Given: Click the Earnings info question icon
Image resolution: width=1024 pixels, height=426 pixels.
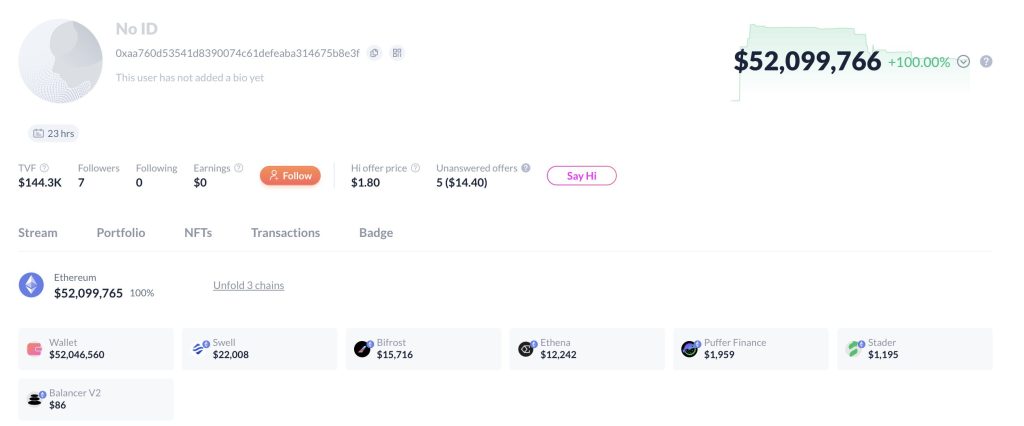Looking at the screenshot, I should pos(239,168).
